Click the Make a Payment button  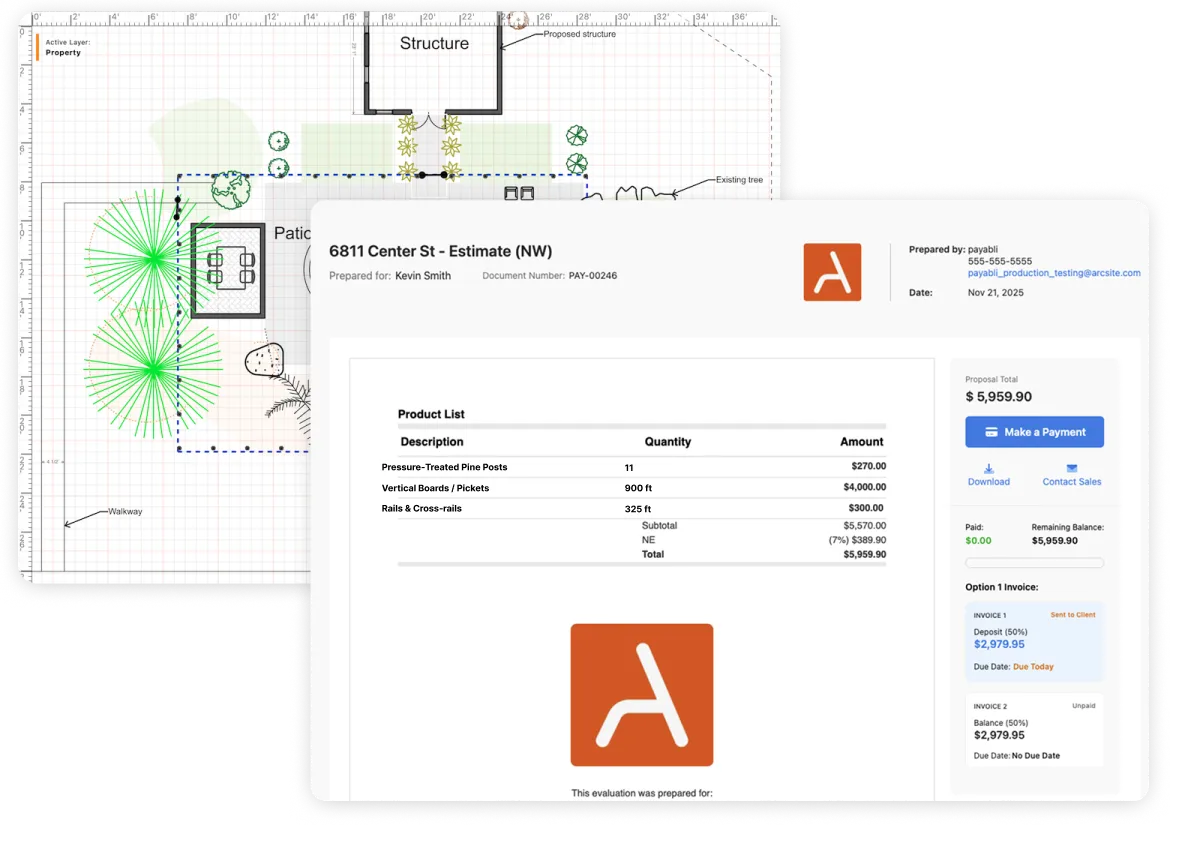point(1034,432)
